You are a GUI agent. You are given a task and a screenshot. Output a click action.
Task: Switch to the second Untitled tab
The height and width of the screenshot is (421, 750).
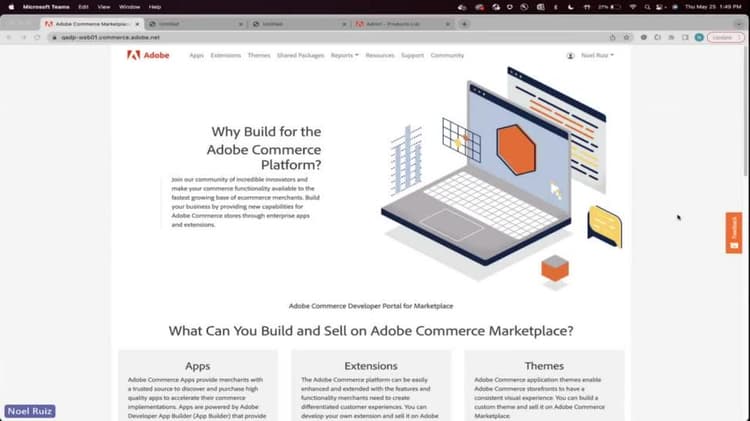click(x=299, y=24)
